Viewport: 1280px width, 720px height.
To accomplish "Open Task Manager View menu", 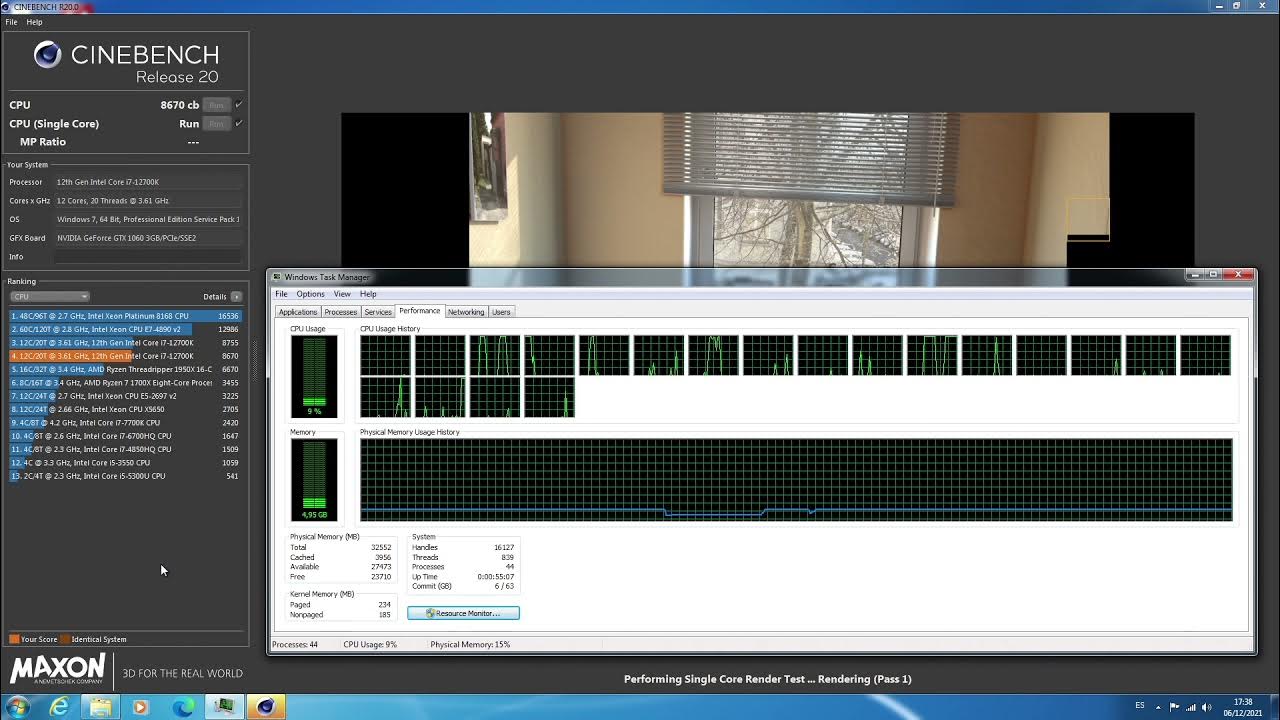I will coord(342,294).
